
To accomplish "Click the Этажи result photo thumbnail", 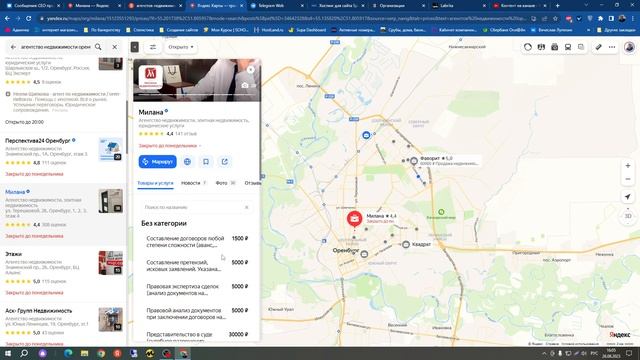I will [110, 262].
